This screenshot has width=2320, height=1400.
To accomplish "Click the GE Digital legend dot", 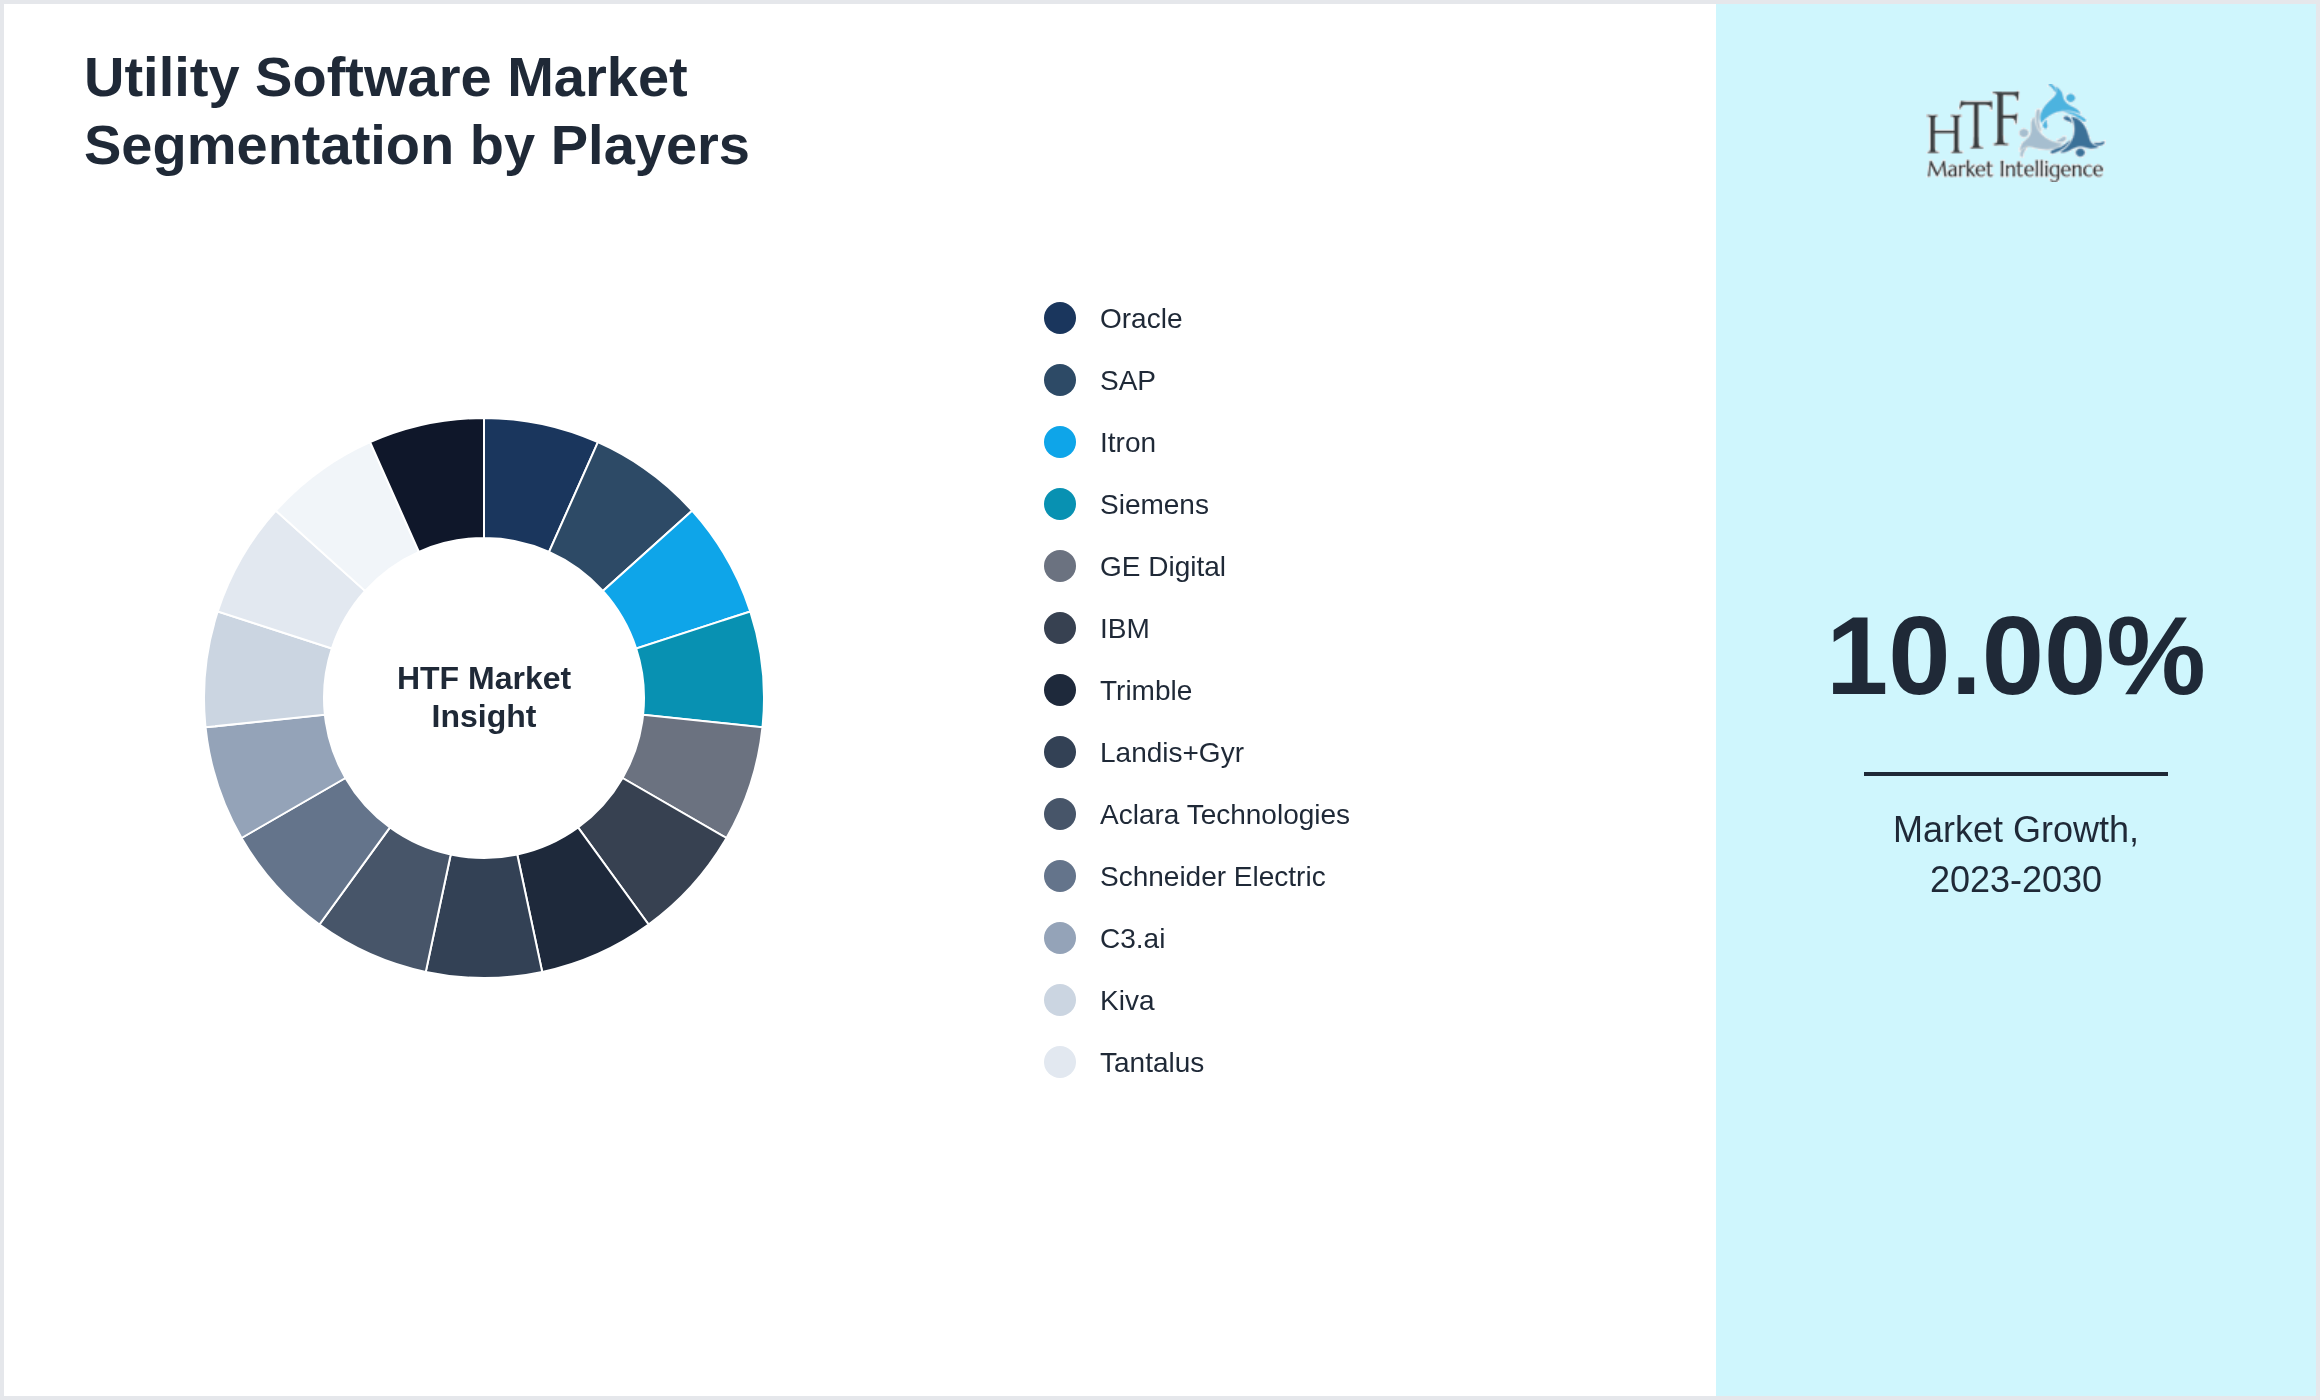I will (1060, 566).
